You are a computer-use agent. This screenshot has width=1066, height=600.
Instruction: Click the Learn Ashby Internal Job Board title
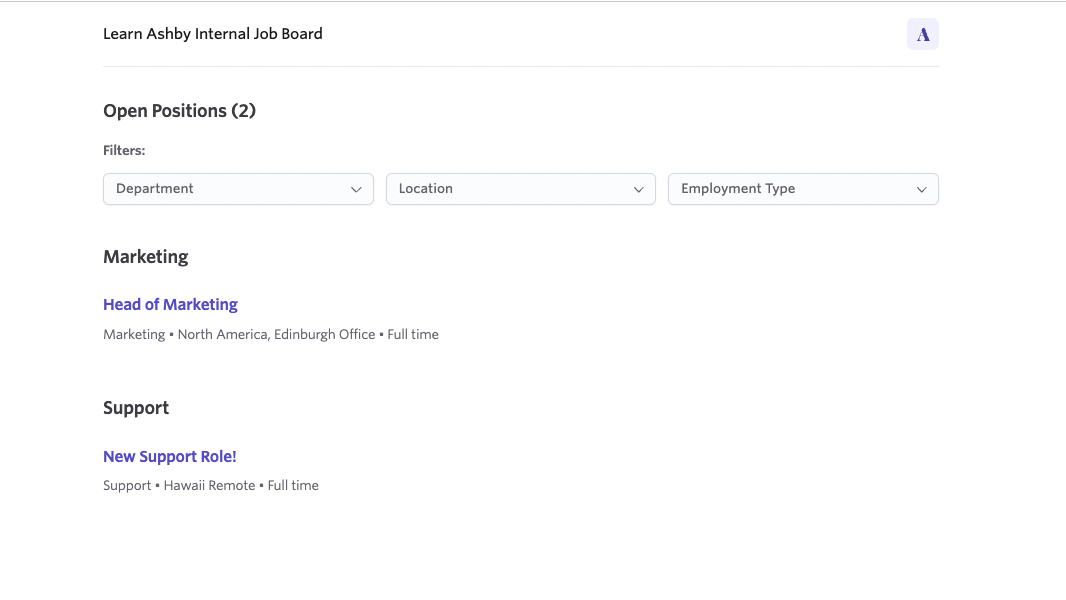click(x=213, y=34)
